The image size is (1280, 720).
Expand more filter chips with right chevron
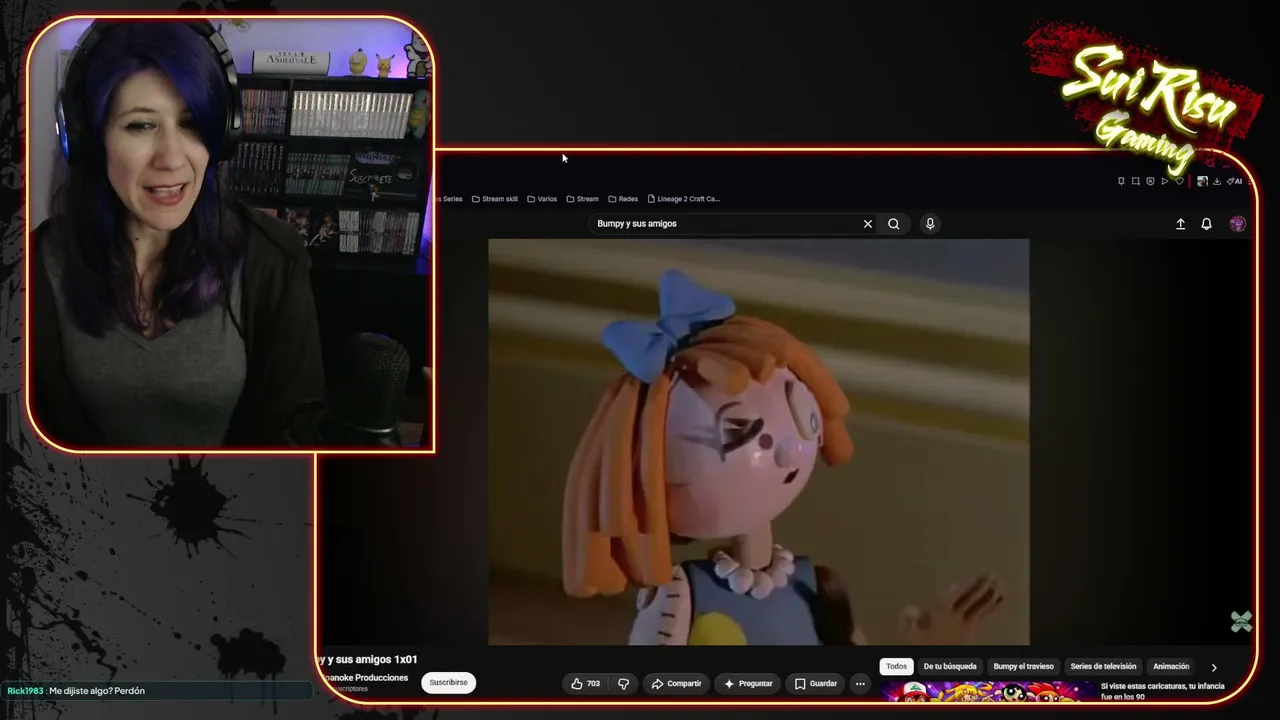click(1214, 667)
